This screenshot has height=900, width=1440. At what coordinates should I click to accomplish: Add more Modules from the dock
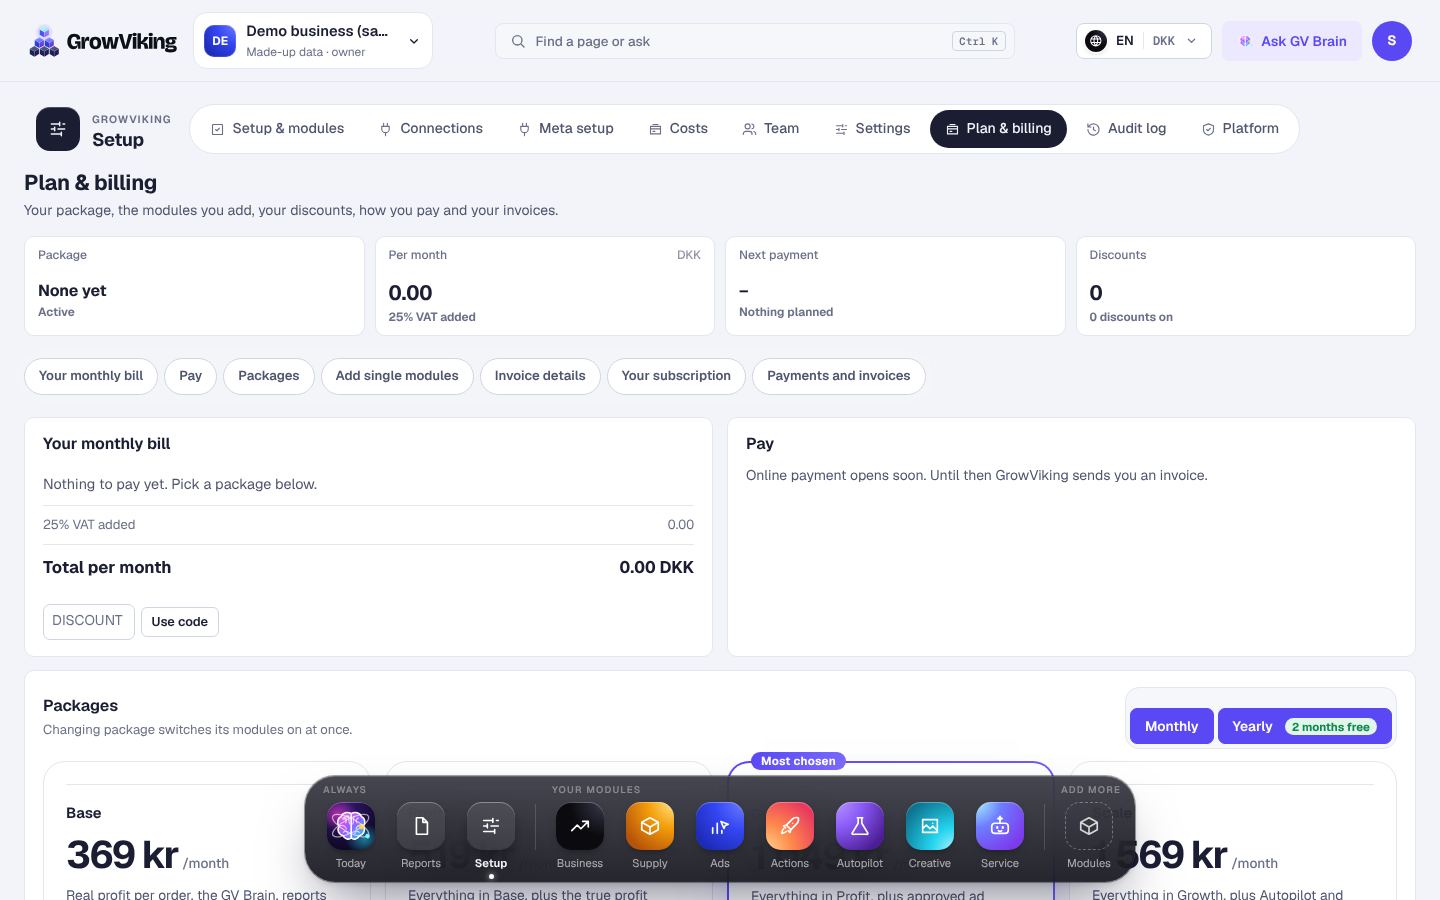click(1089, 826)
